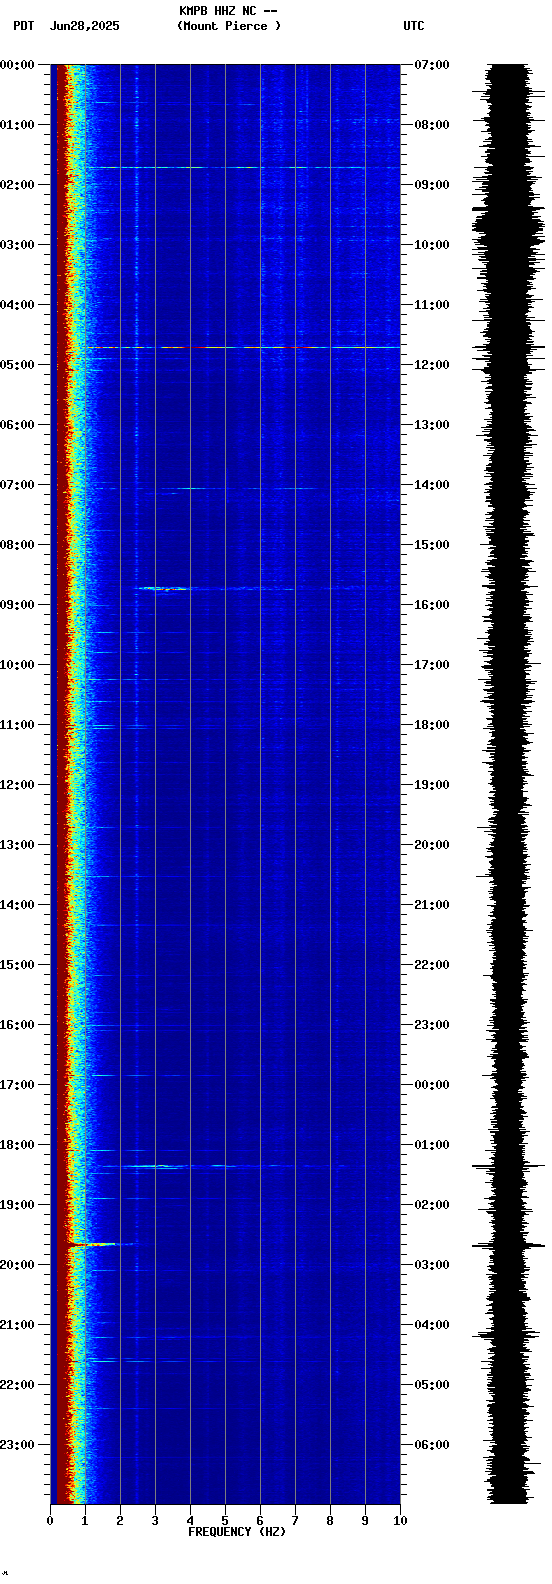Click UTC time label '13:00'
Viewport: 552px width, 1584px height.
(x=432, y=425)
